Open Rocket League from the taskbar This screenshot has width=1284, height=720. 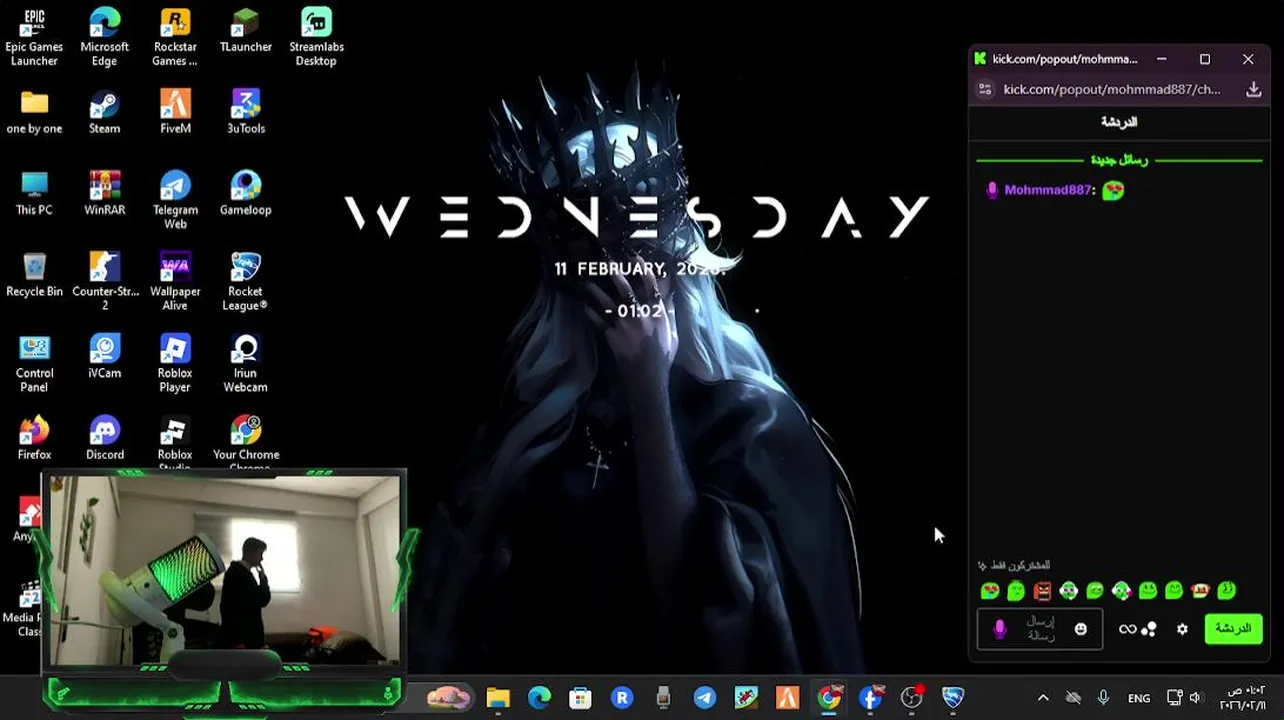point(953,697)
